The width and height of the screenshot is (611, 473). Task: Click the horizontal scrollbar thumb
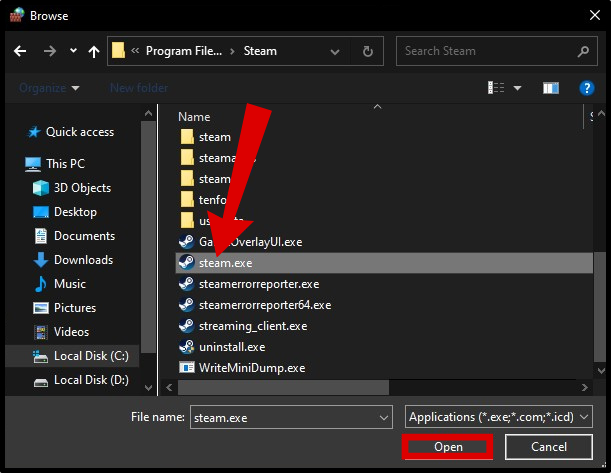[x=283, y=387]
